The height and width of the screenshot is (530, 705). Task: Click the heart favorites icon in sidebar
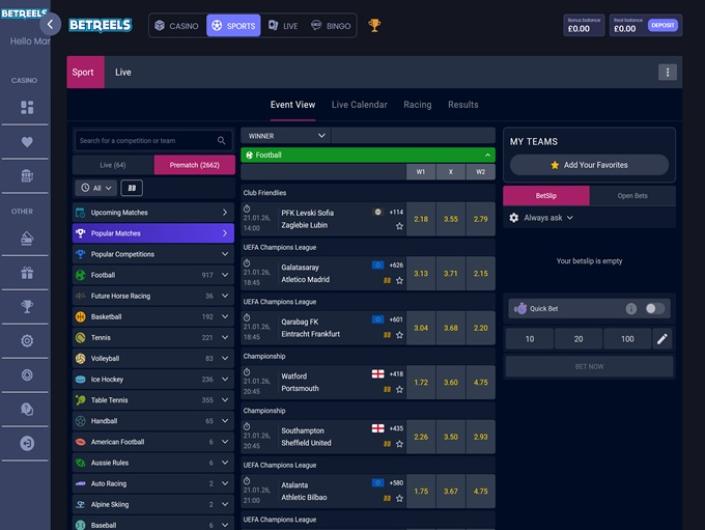point(27,142)
